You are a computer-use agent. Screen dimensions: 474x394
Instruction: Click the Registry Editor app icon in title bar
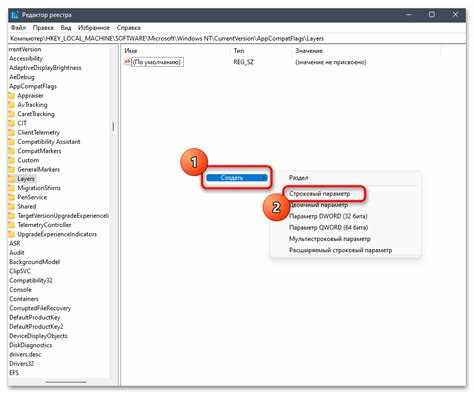coord(15,15)
